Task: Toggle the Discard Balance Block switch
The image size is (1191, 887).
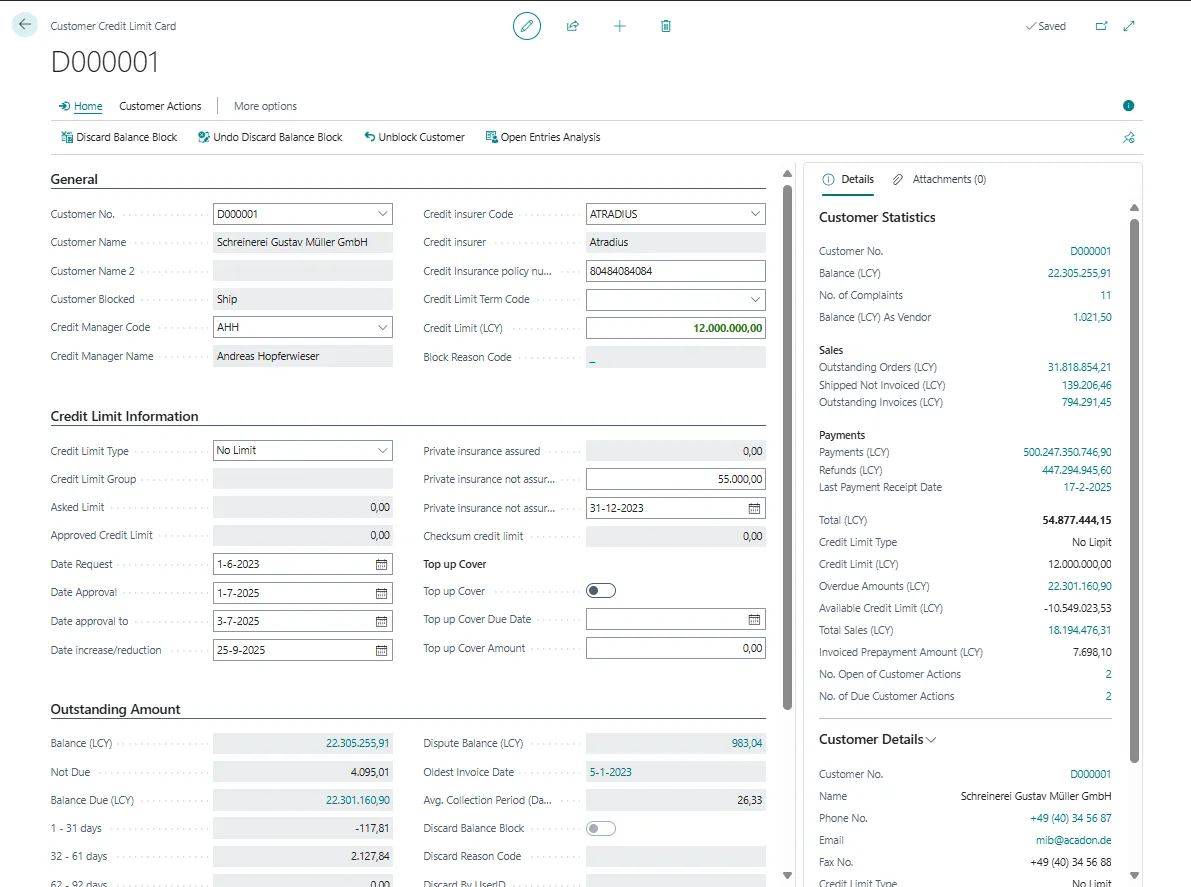Action: tap(601, 828)
